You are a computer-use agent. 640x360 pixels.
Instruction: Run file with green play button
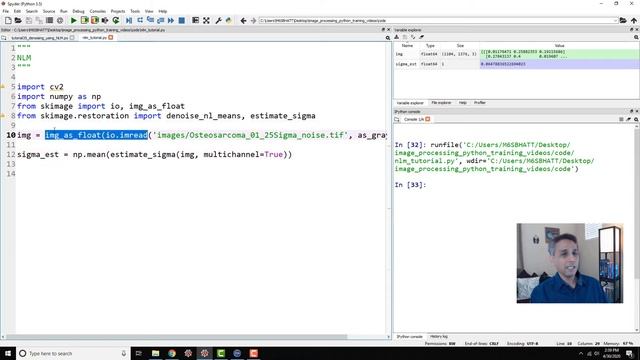point(73,20)
